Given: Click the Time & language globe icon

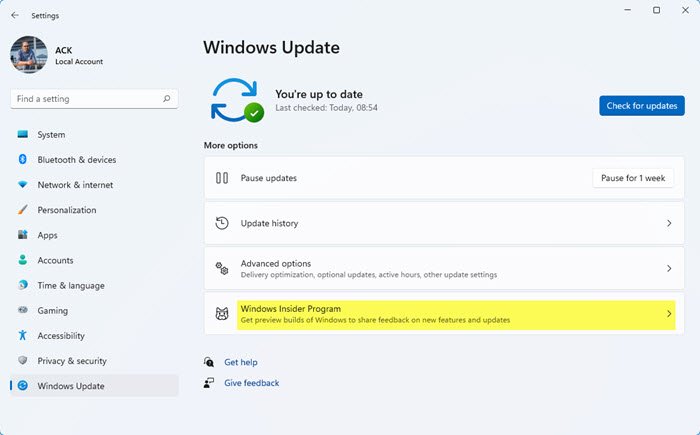Looking at the screenshot, I should click(x=22, y=285).
